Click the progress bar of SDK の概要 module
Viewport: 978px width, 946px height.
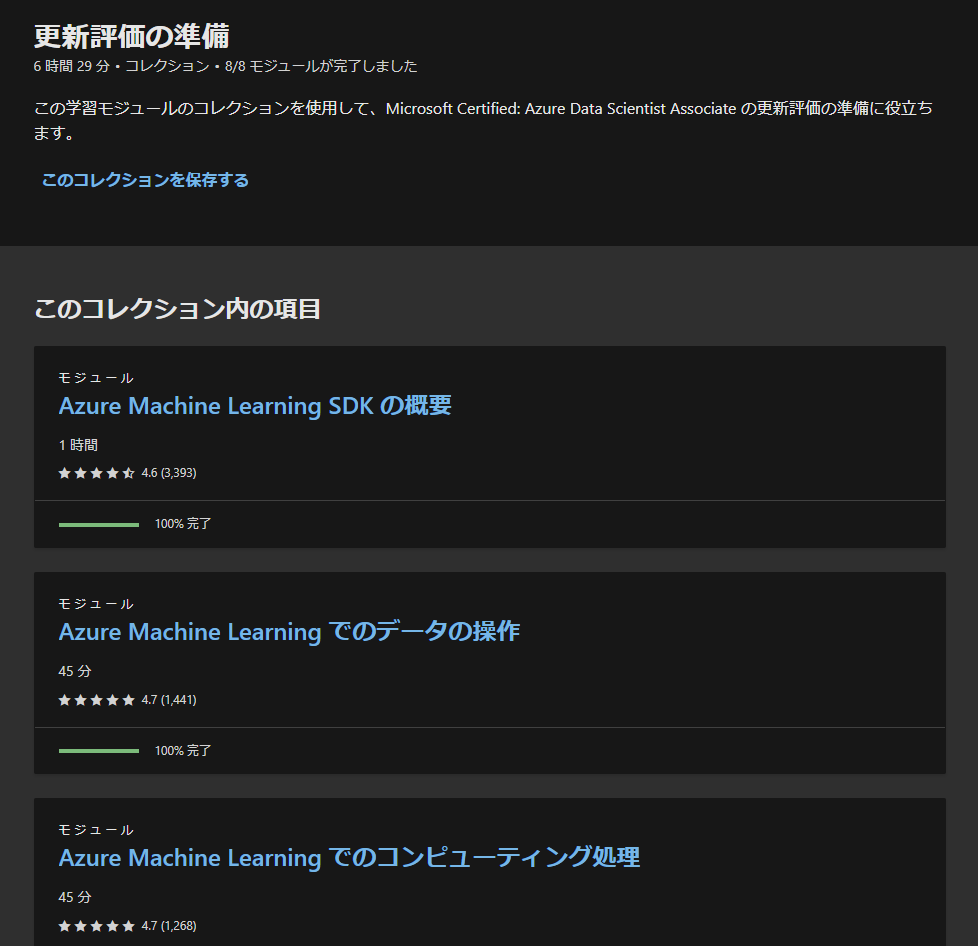pyautogui.click(x=99, y=524)
